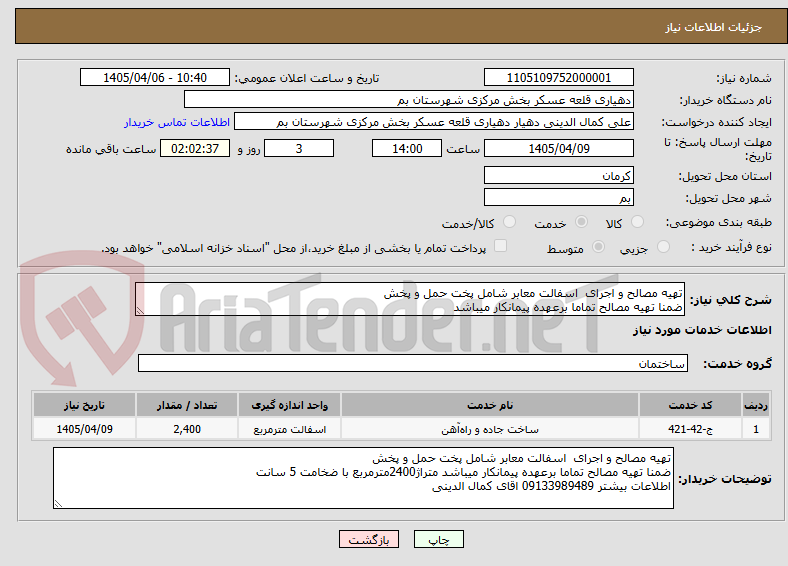
Task: Click the شرح کلی نیاز description textarea
Action: (410, 299)
